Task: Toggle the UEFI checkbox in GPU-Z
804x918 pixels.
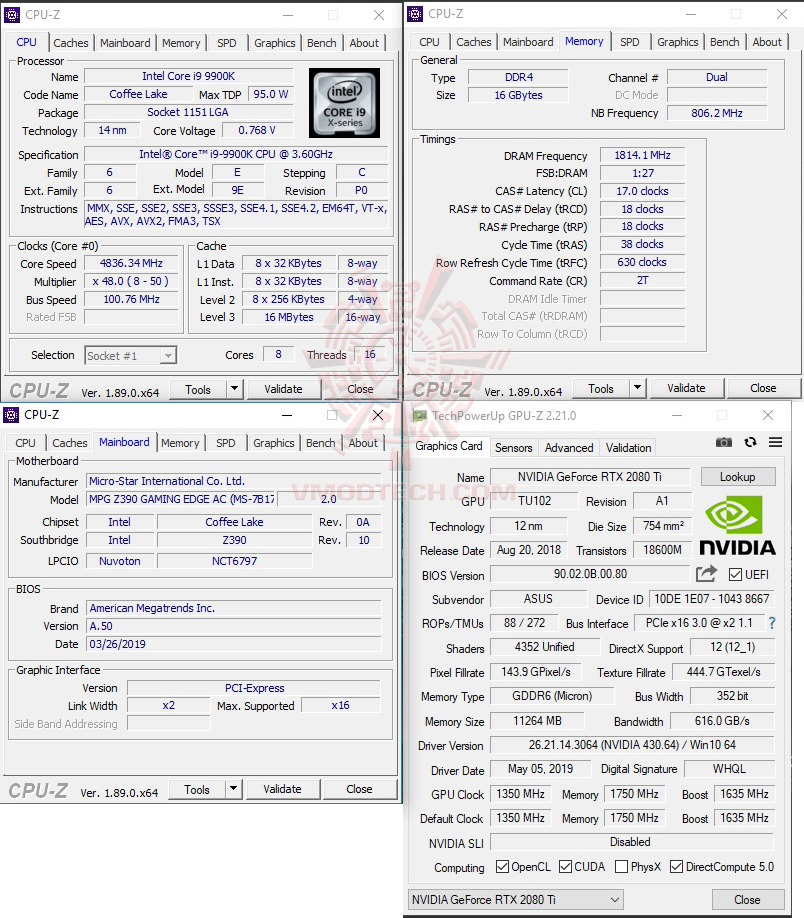Action: click(x=735, y=574)
